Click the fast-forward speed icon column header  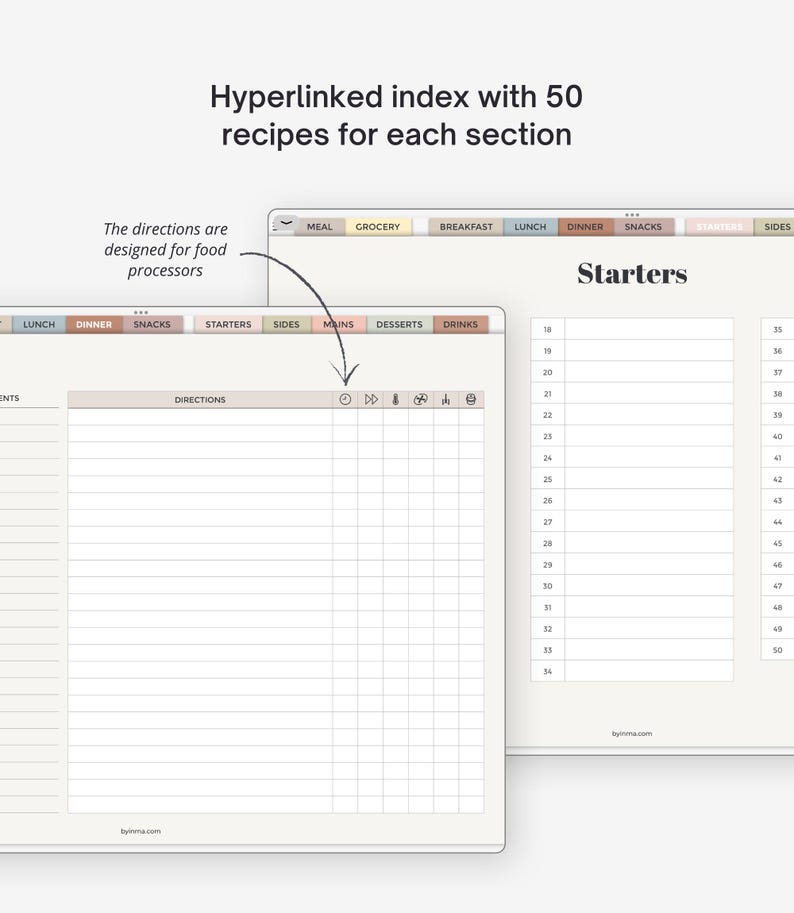pos(371,399)
